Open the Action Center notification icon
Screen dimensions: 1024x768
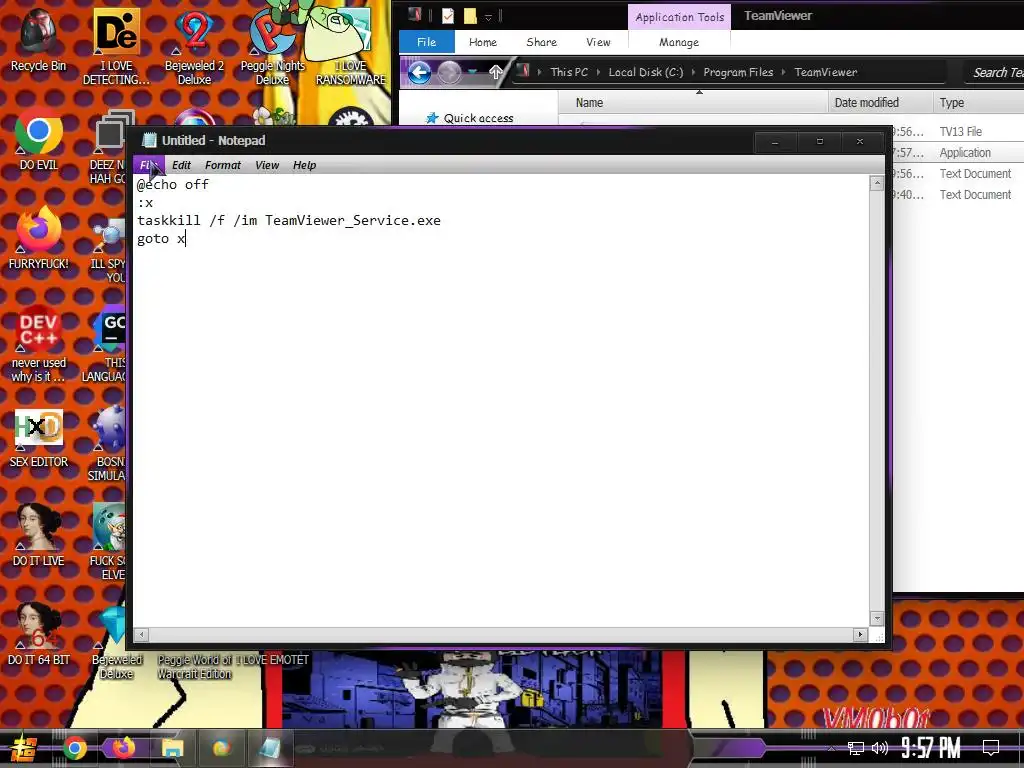coord(991,748)
